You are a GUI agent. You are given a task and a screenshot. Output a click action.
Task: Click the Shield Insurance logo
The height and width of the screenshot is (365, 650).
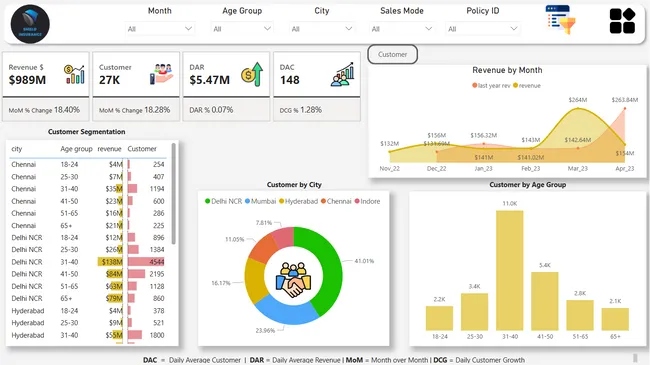30,24
